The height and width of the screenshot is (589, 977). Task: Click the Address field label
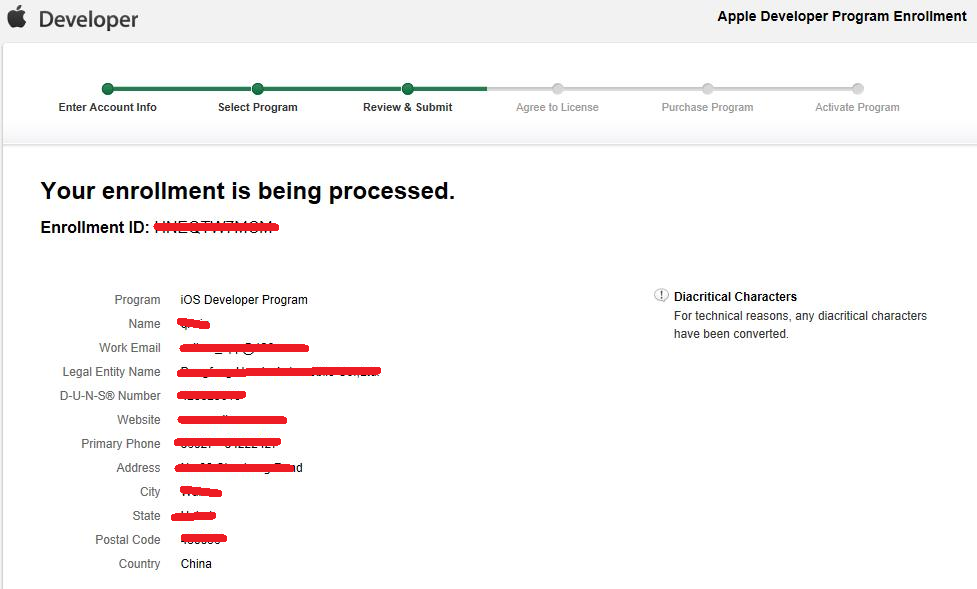pyautogui.click(x=138, y=468)
